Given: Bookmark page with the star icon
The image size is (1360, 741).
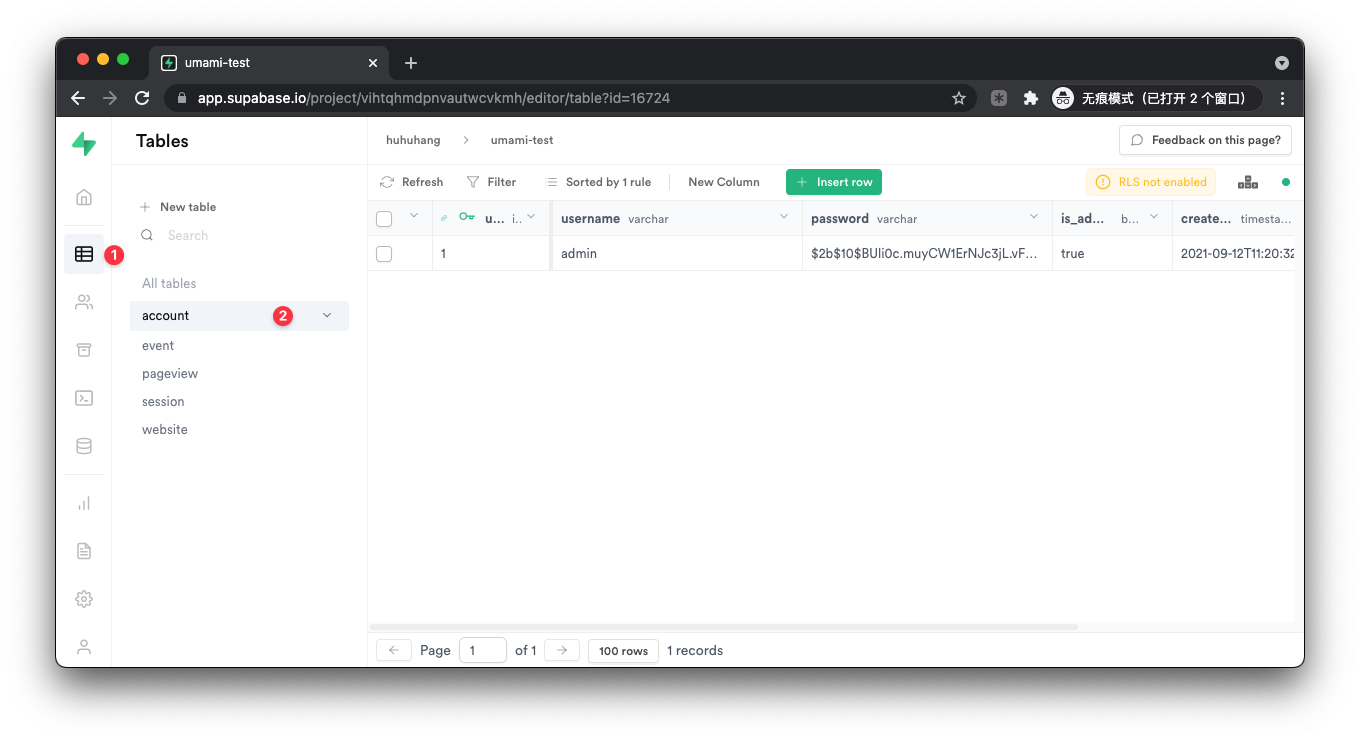Looking at the screenshot, I should point(959,98).
